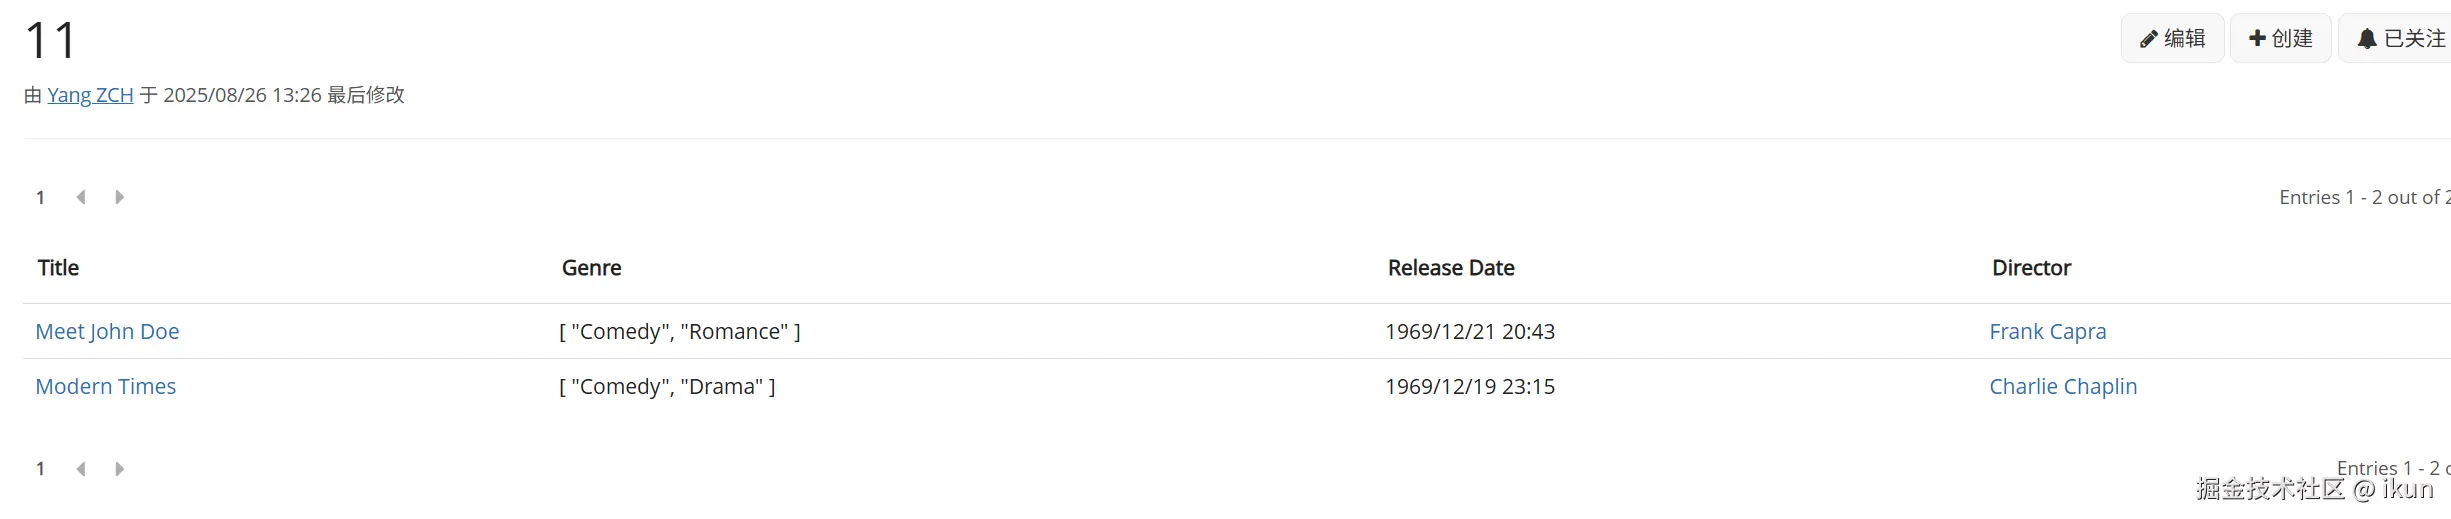Open the Frank Capra director link
2451x519 pixels.
point(2047,332)
